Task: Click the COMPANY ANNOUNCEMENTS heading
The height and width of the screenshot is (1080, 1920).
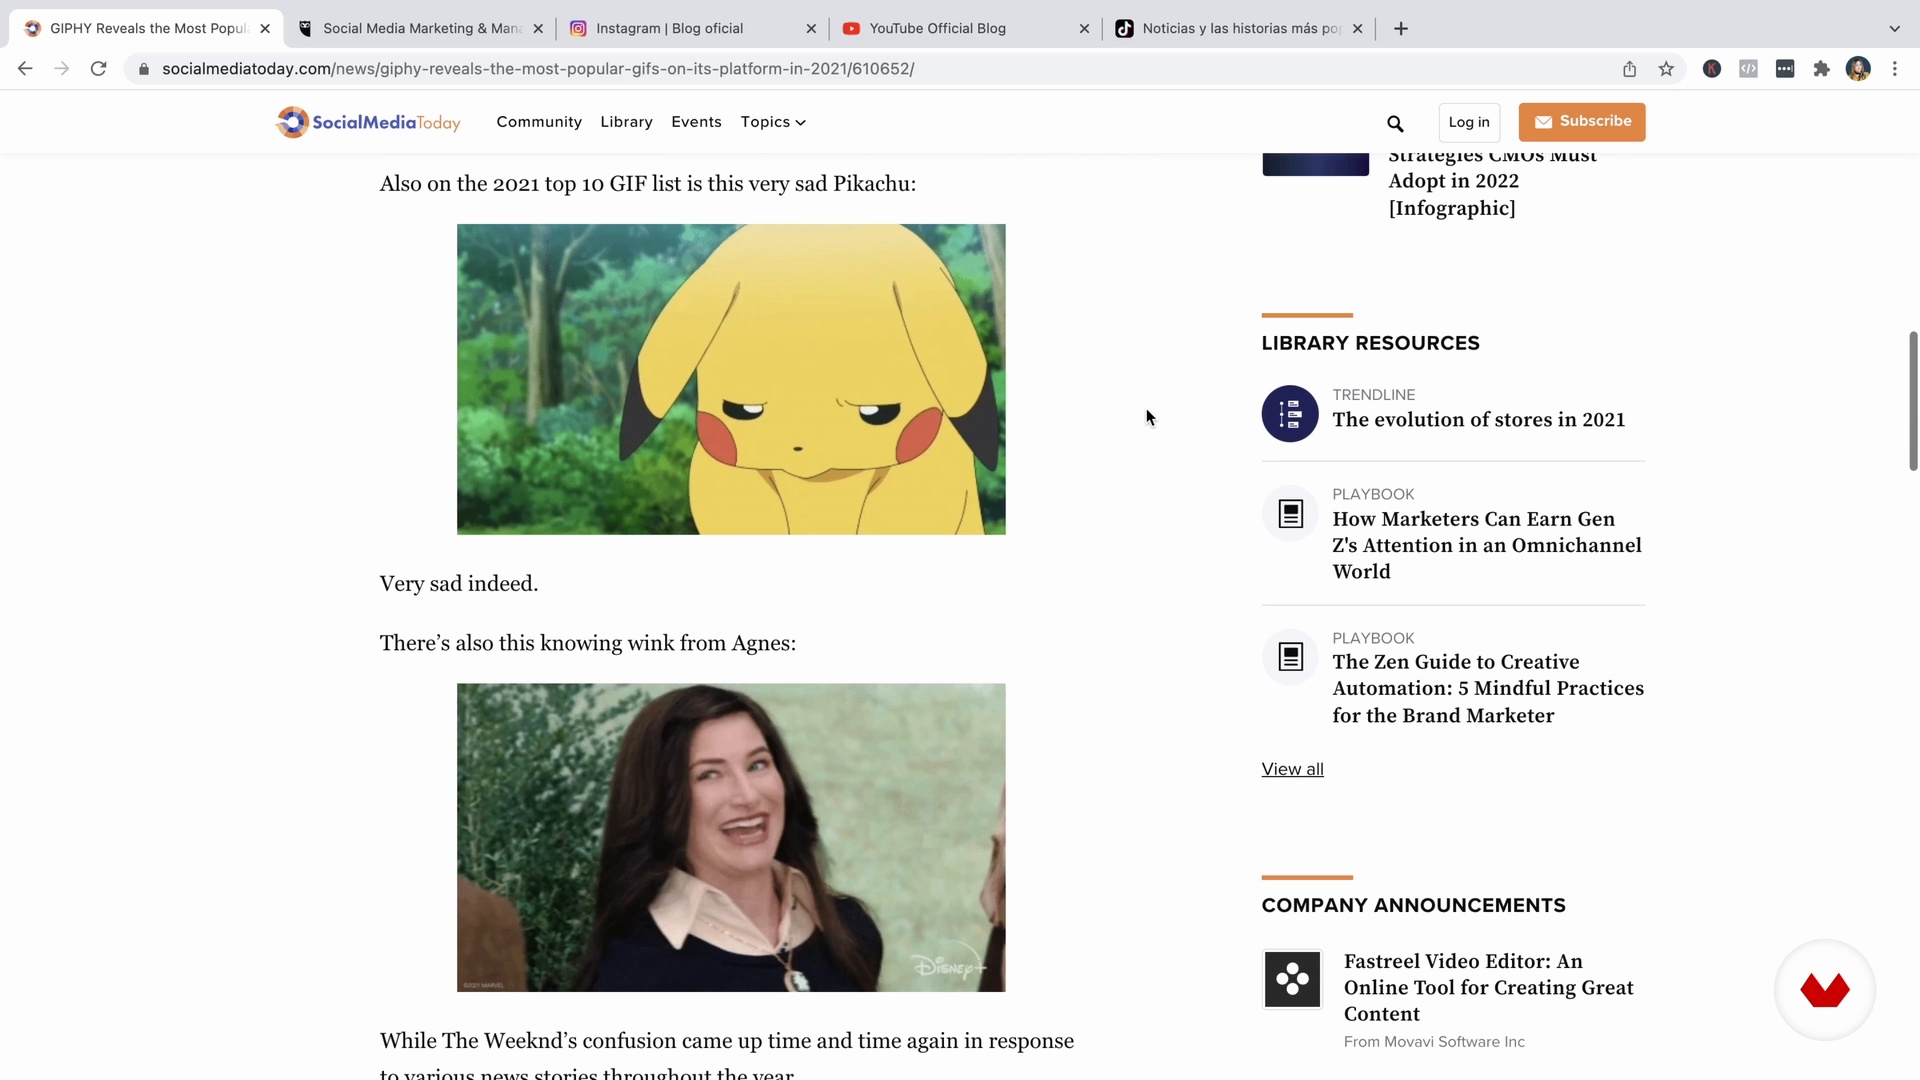Action: pyautogui.click(x=1413, y=905)
